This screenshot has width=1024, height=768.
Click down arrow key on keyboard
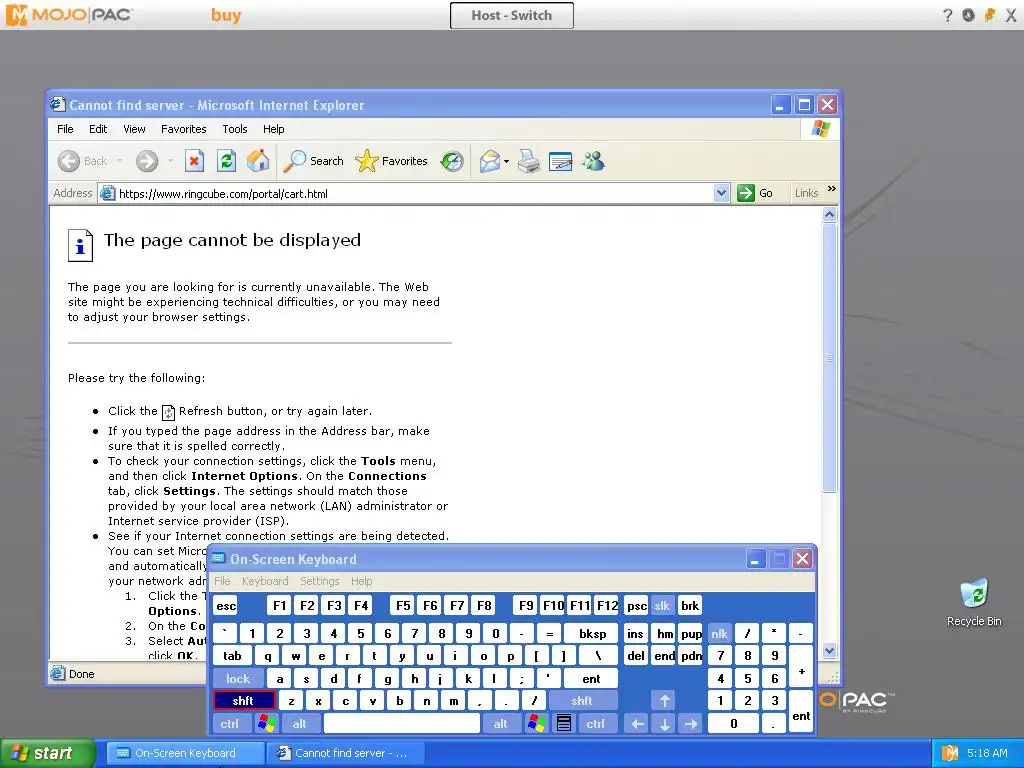(664, 724)
